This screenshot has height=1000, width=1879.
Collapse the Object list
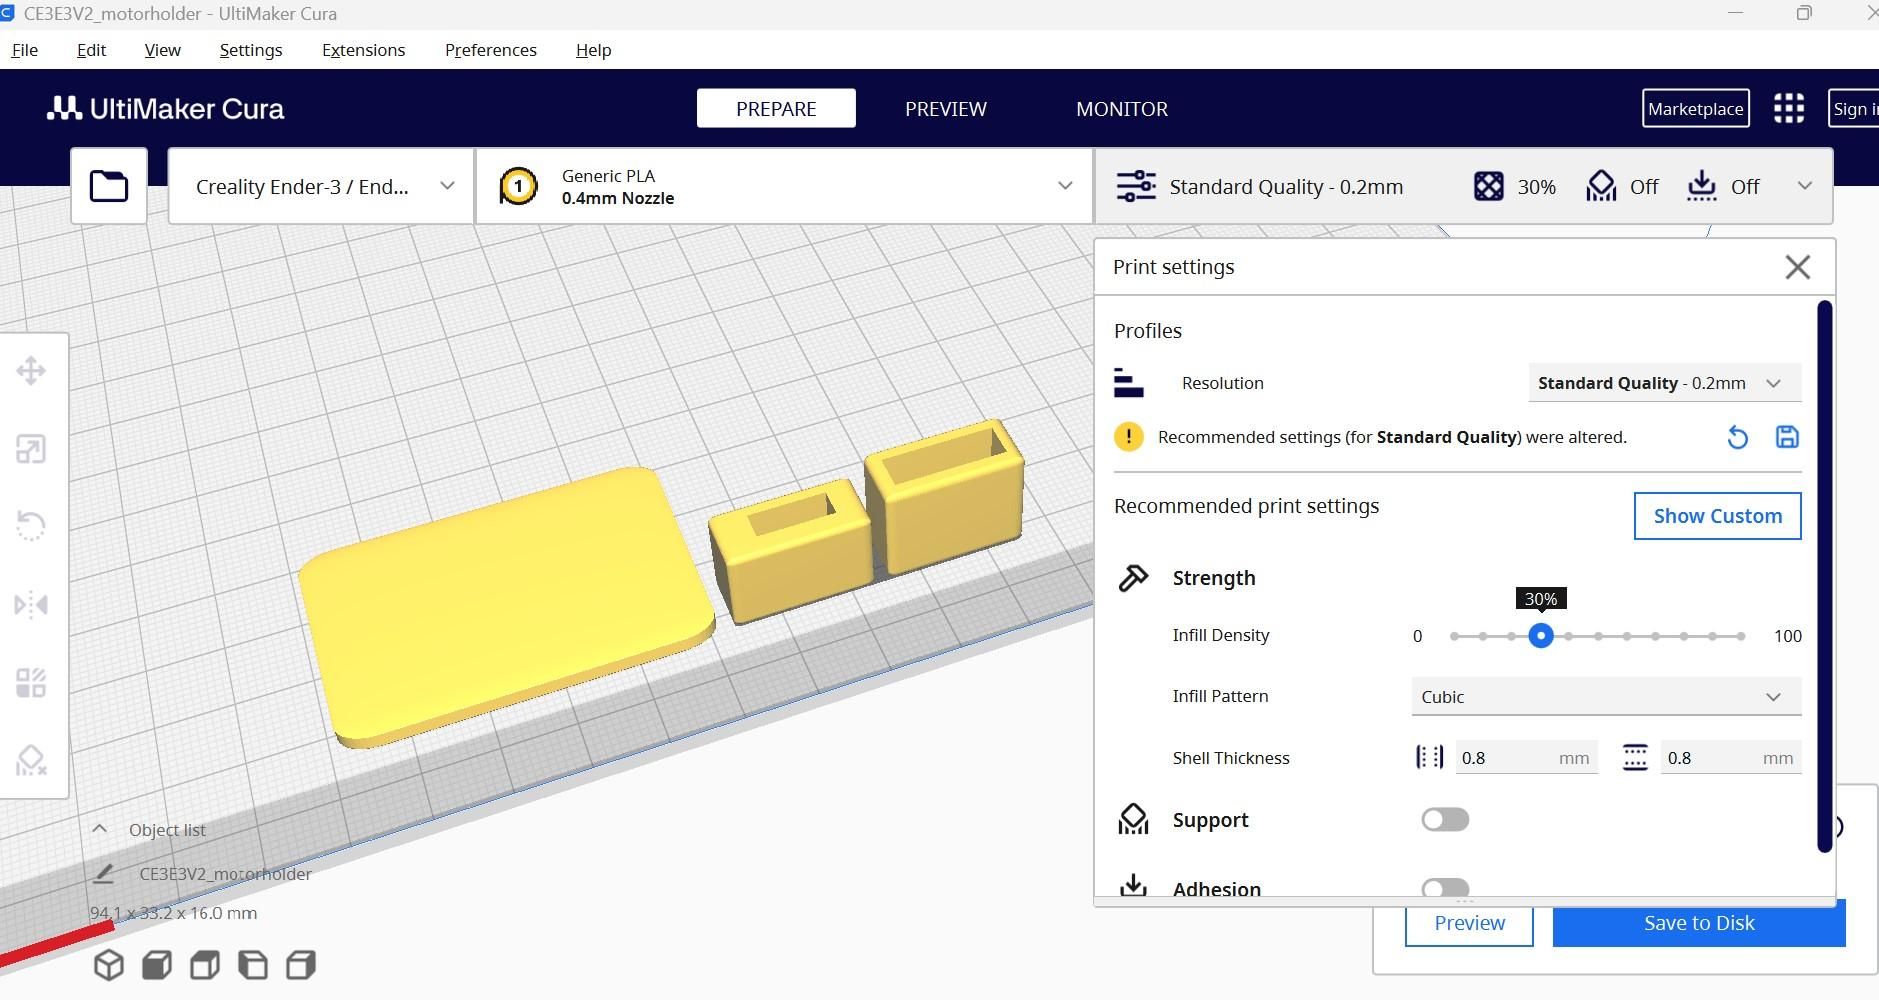pos(100,829)
